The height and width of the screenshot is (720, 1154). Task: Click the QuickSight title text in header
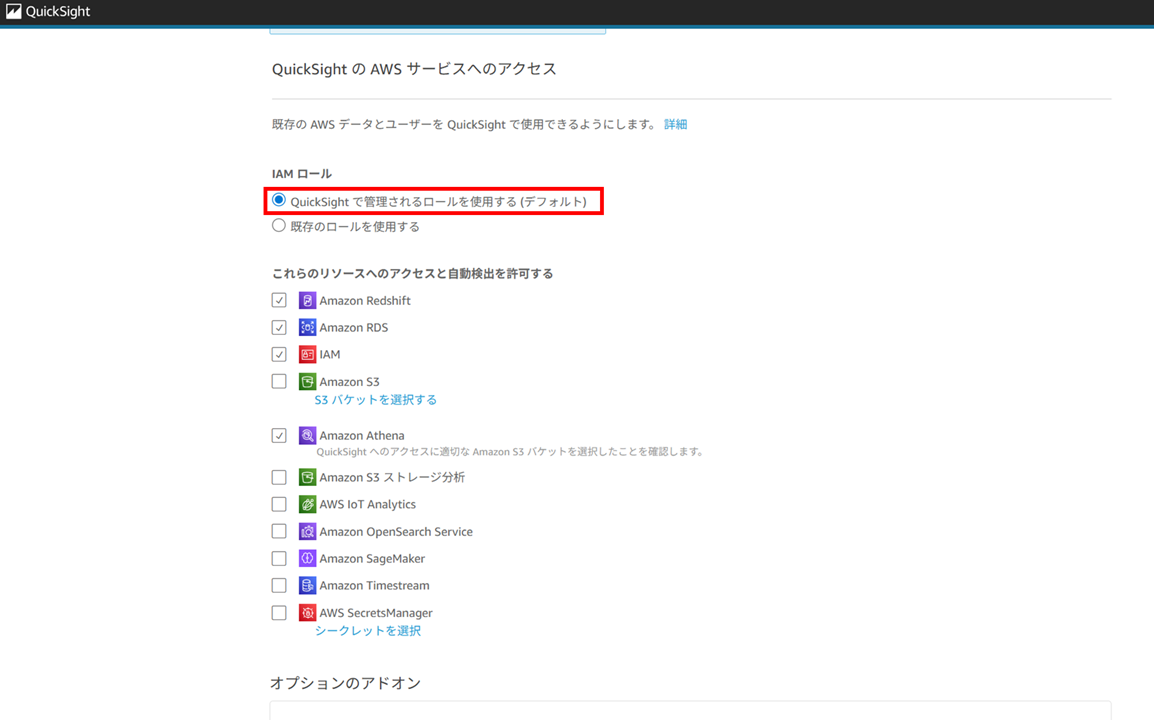click(x=58, y=11)
